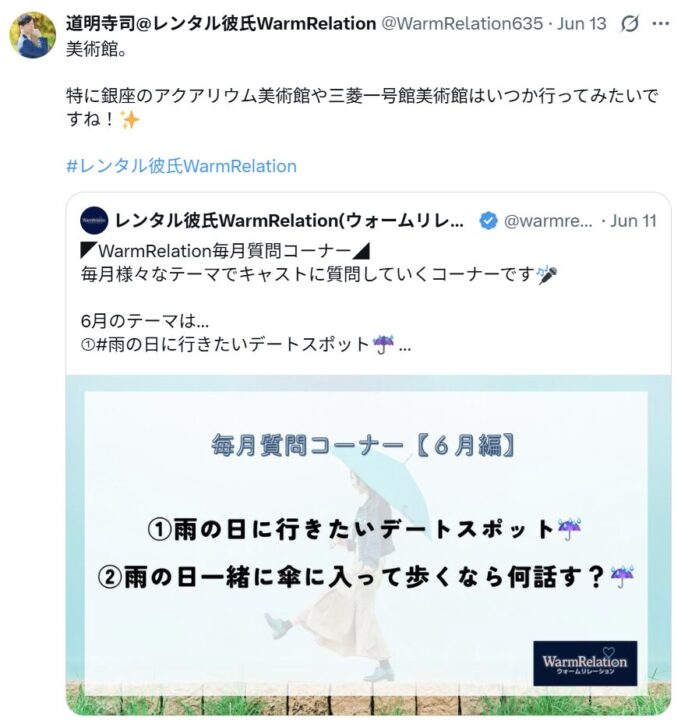The image size is (681, 720).
Task: Click the Grok circle-slash icon
Action: 629,23
